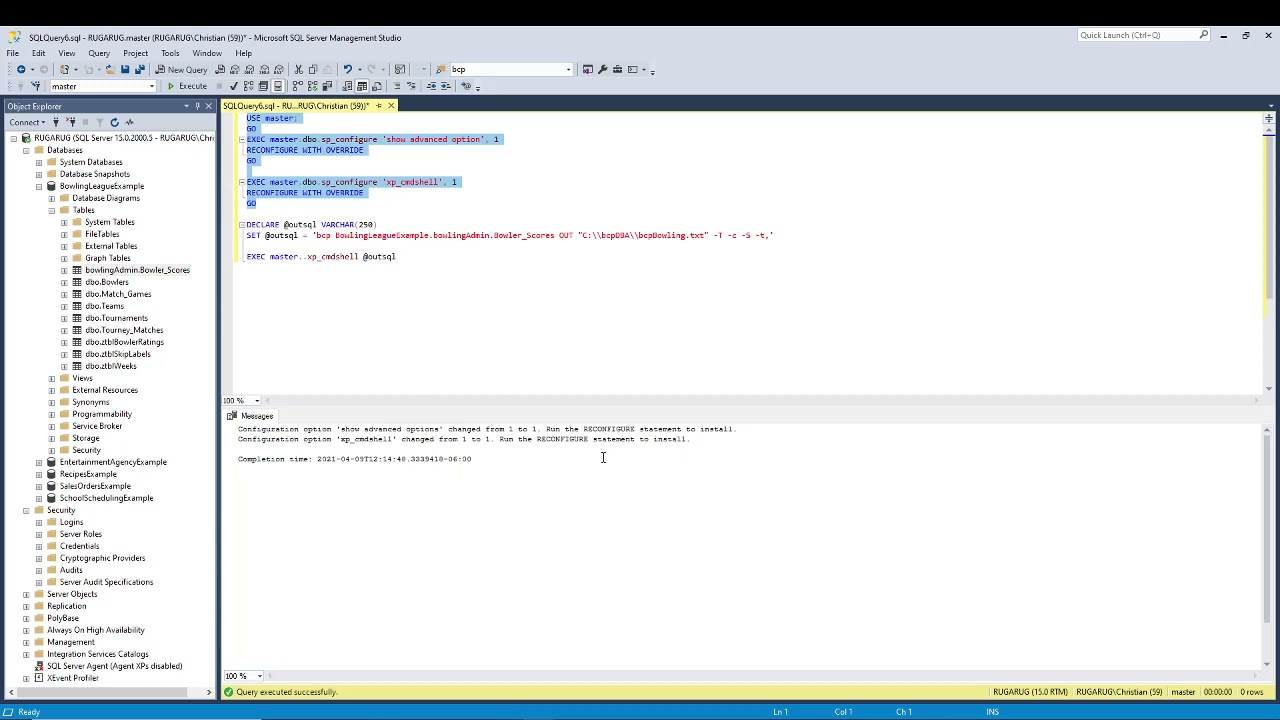The width and height of the screenshot is (1280, 720).
Task: Click the Undo arrow icon
Action: click(x=347, y=69)
